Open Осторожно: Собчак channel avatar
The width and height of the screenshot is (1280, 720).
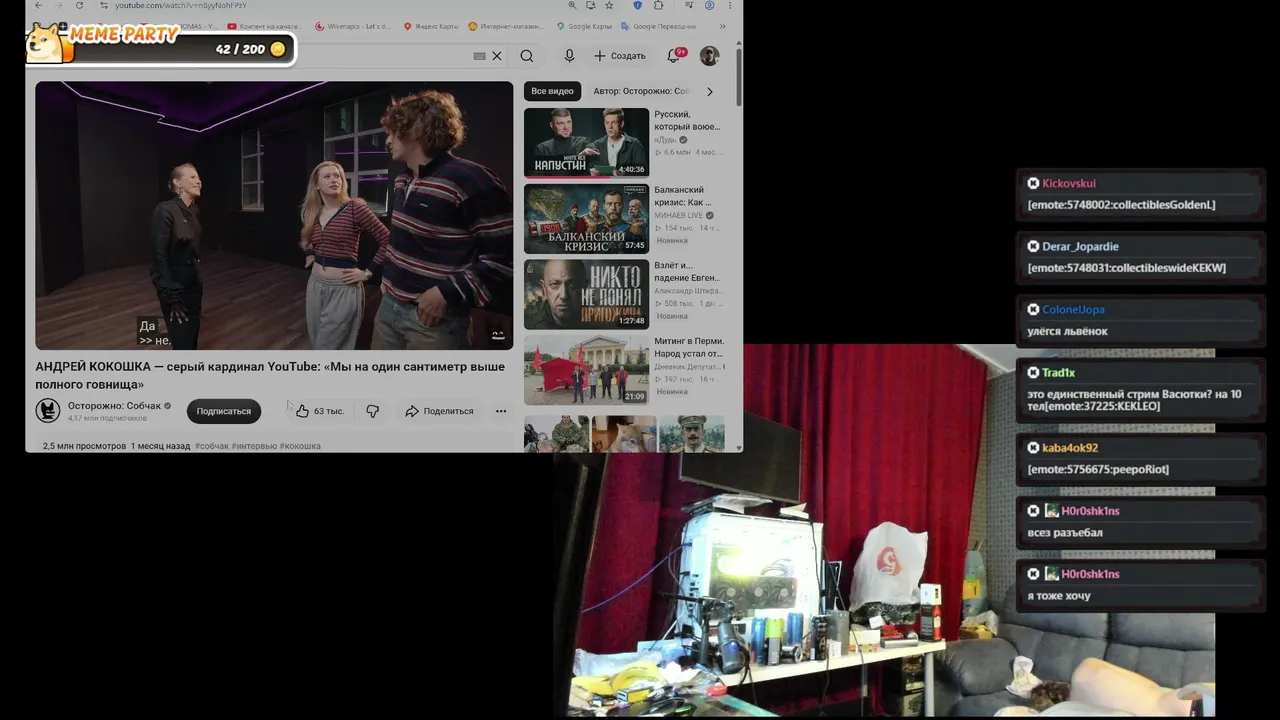tap(48, 410)
